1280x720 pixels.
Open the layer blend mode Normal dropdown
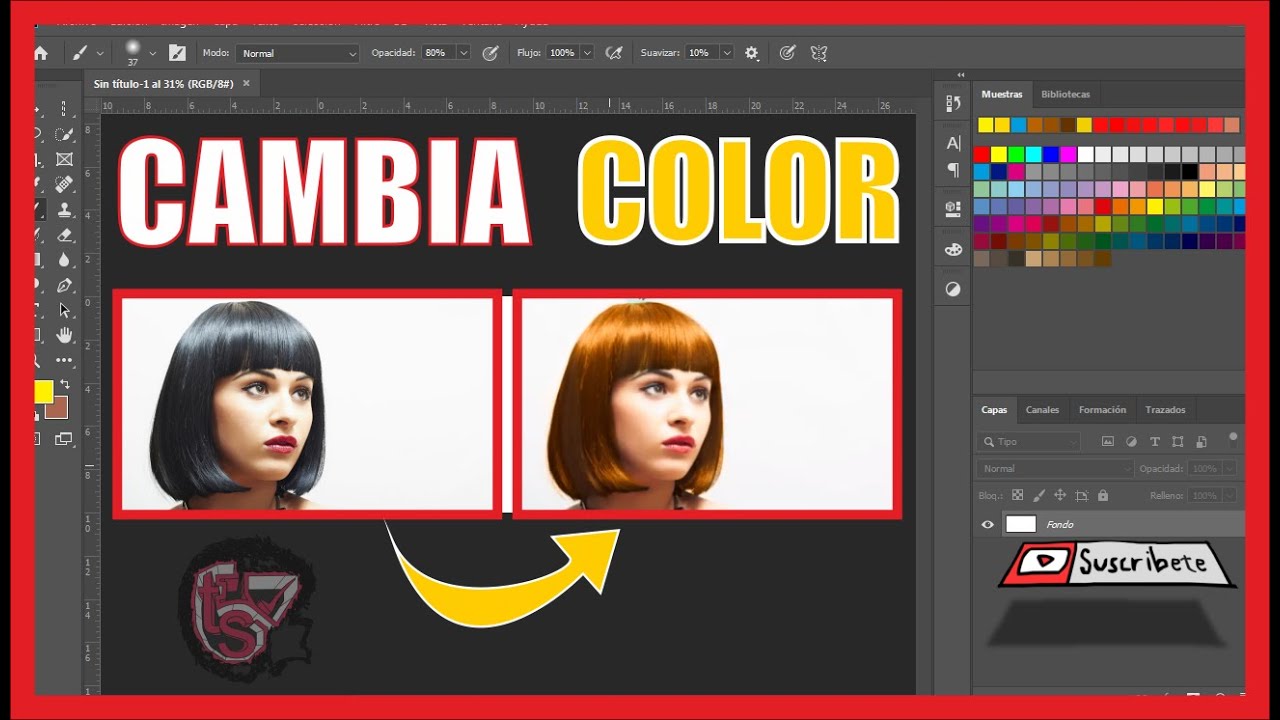pyautogui.click(x=1056, y=468)
